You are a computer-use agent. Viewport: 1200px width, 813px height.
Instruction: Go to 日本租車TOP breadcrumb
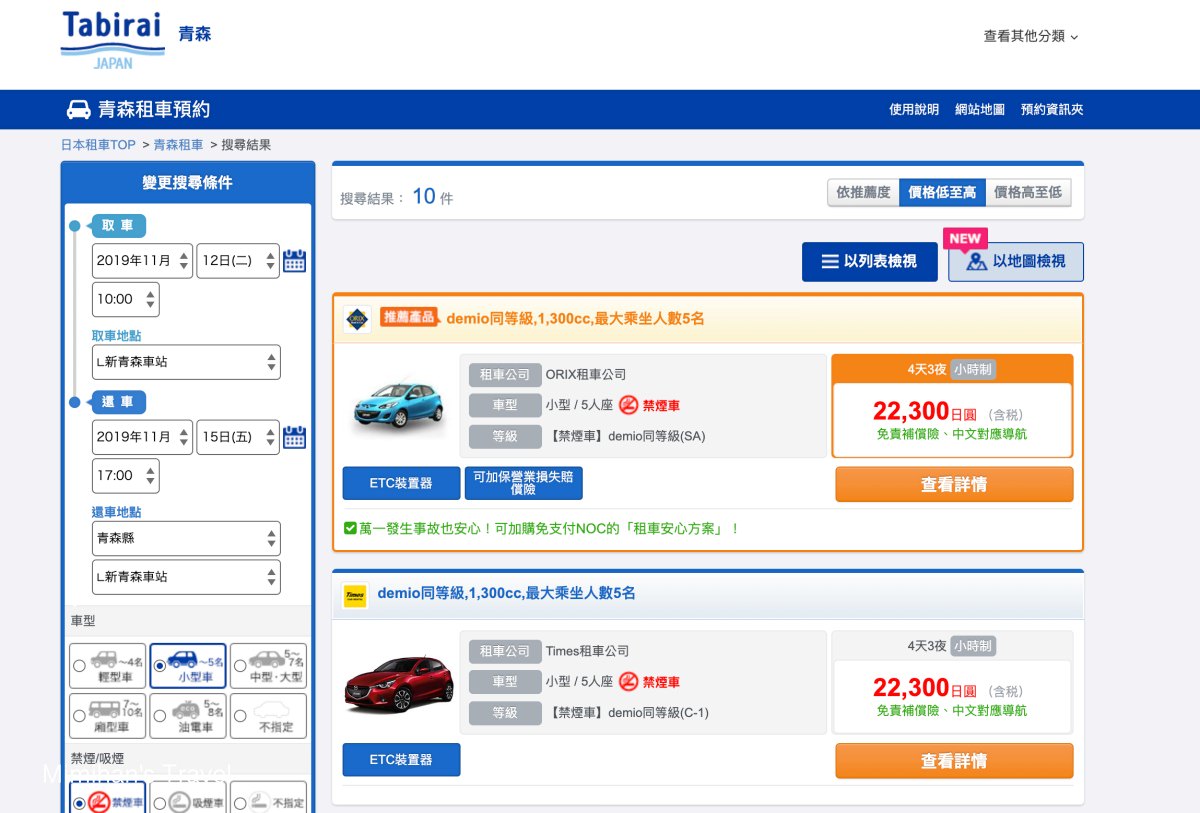pyautogui.click(x=98, y=145)
